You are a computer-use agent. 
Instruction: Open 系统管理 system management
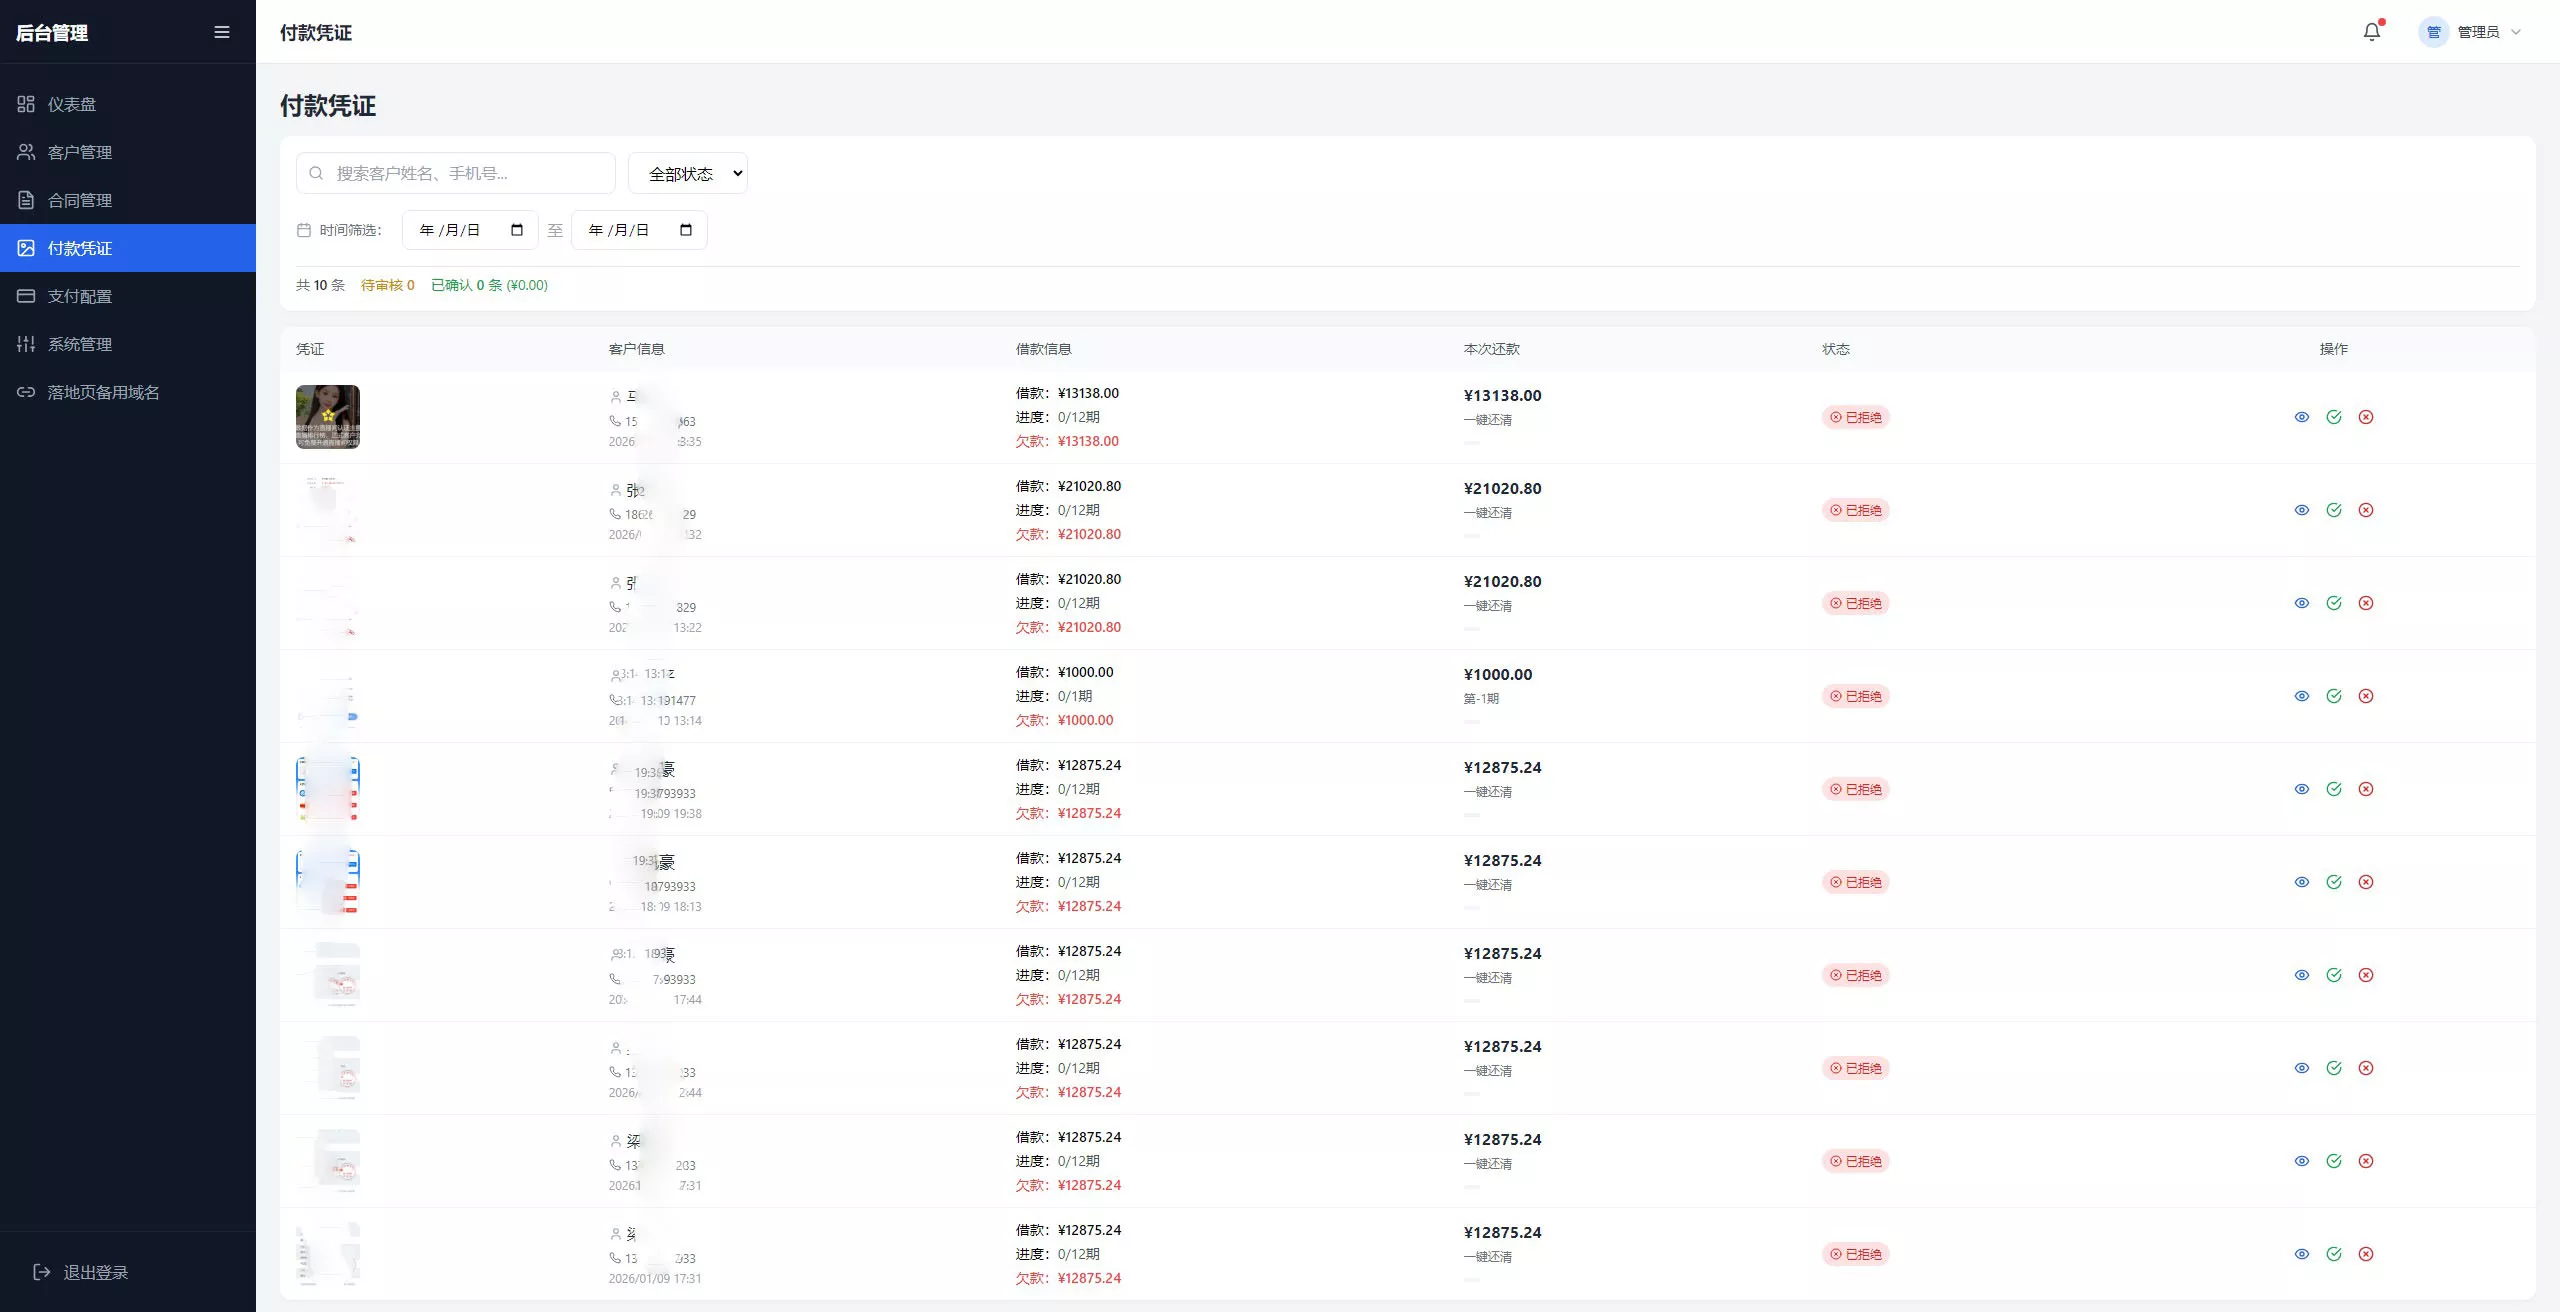click(80, 343)
